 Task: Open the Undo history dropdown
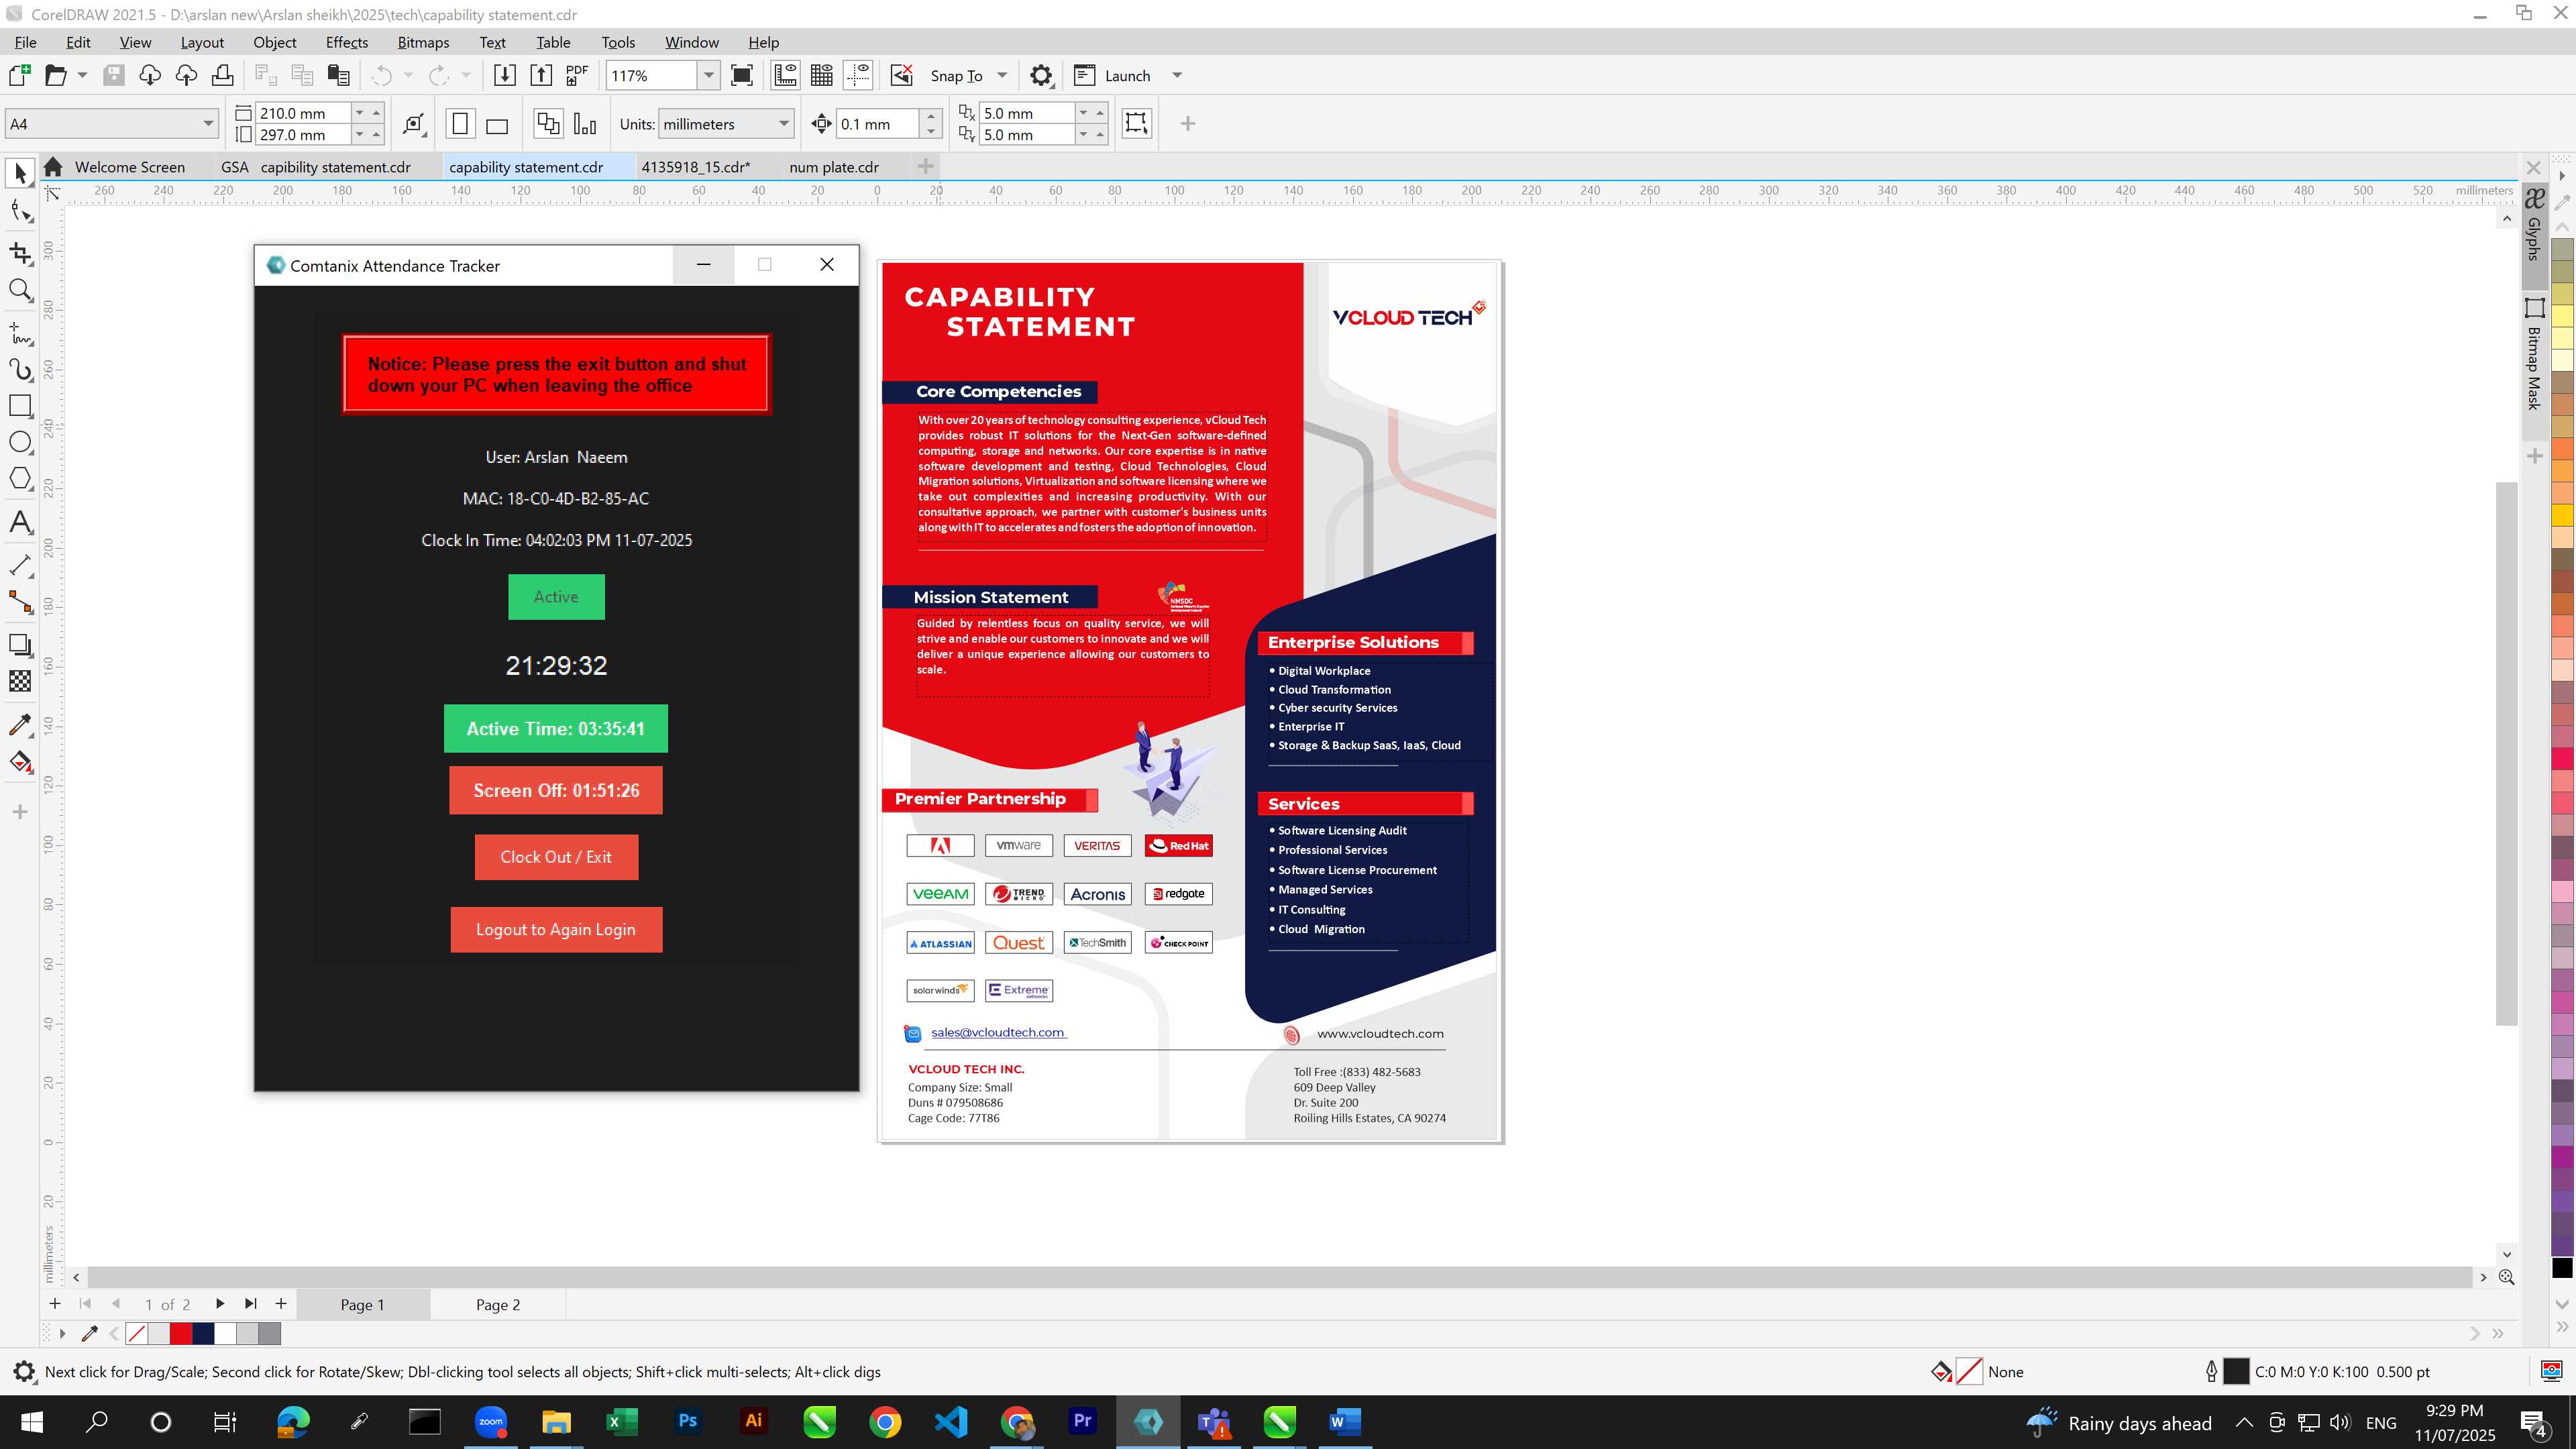(x=408, y=75)
